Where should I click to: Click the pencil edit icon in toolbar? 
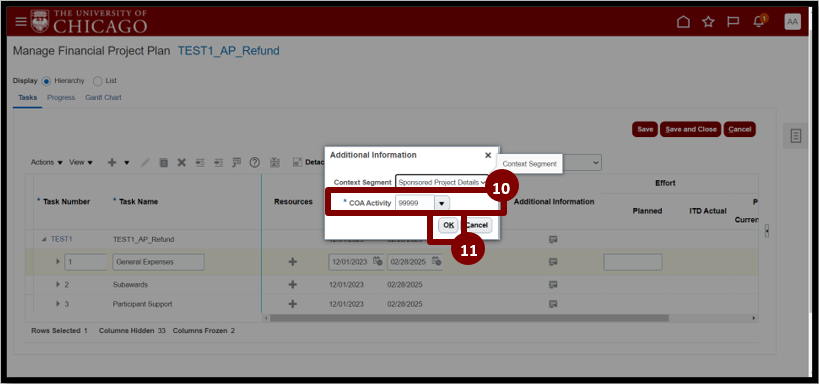146,162
